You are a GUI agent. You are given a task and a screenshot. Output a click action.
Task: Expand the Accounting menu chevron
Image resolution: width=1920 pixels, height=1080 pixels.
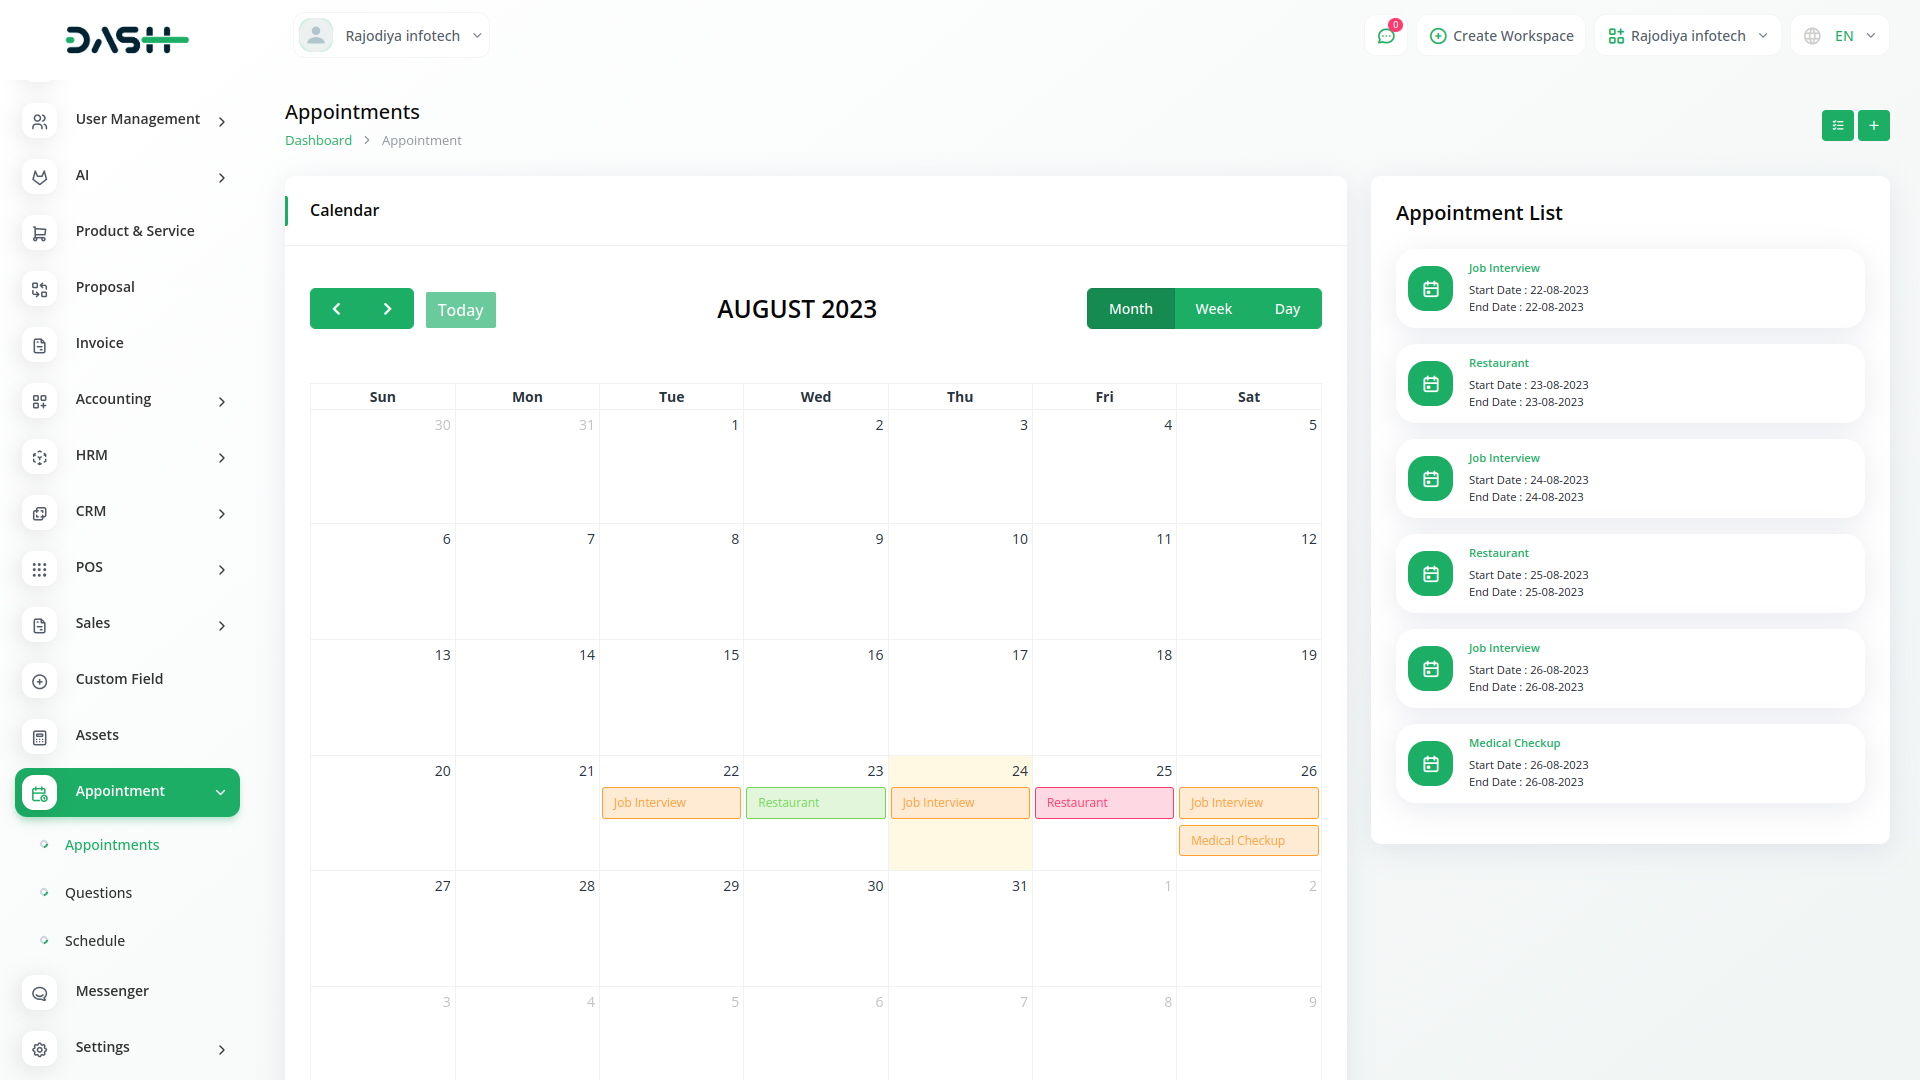222,401
